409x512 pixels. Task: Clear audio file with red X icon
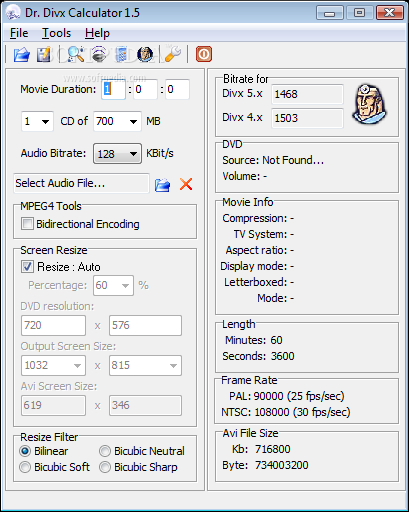[x=186, y=184]
